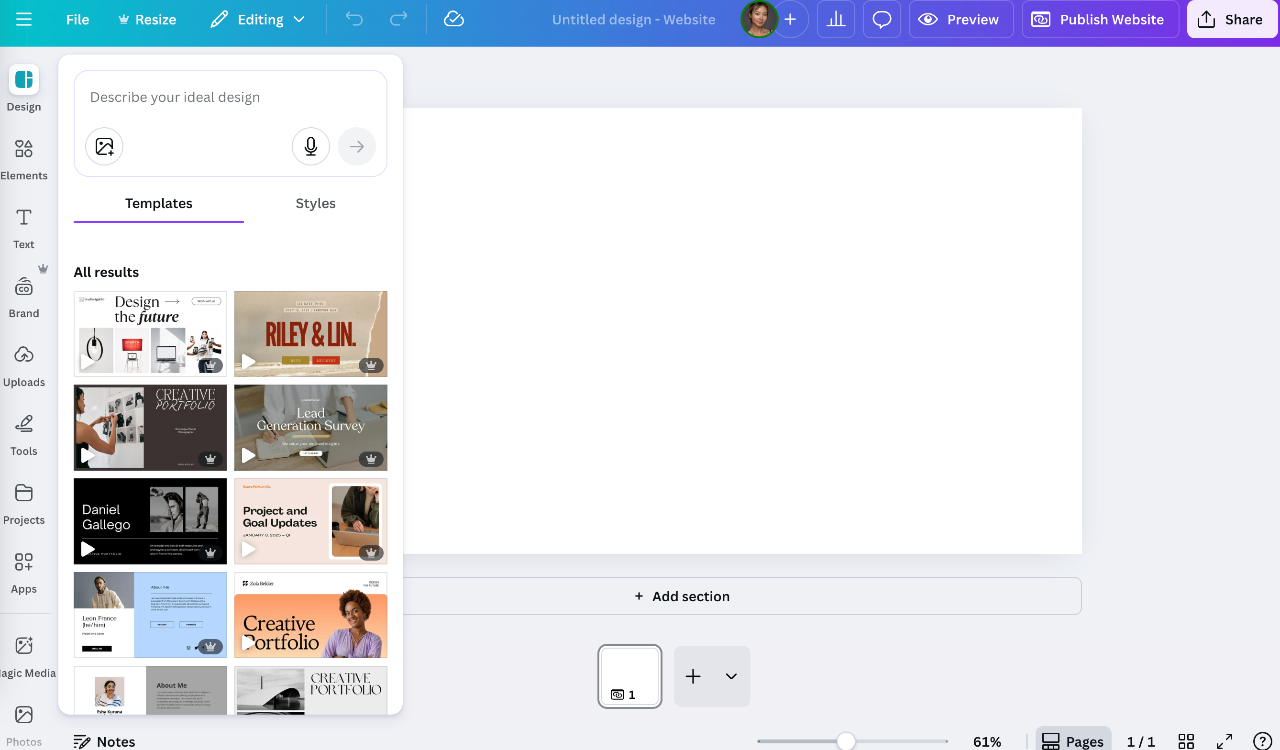Switch to the Styles tab
Screen dimensions: 1280x750
click(x=315, y=203)
